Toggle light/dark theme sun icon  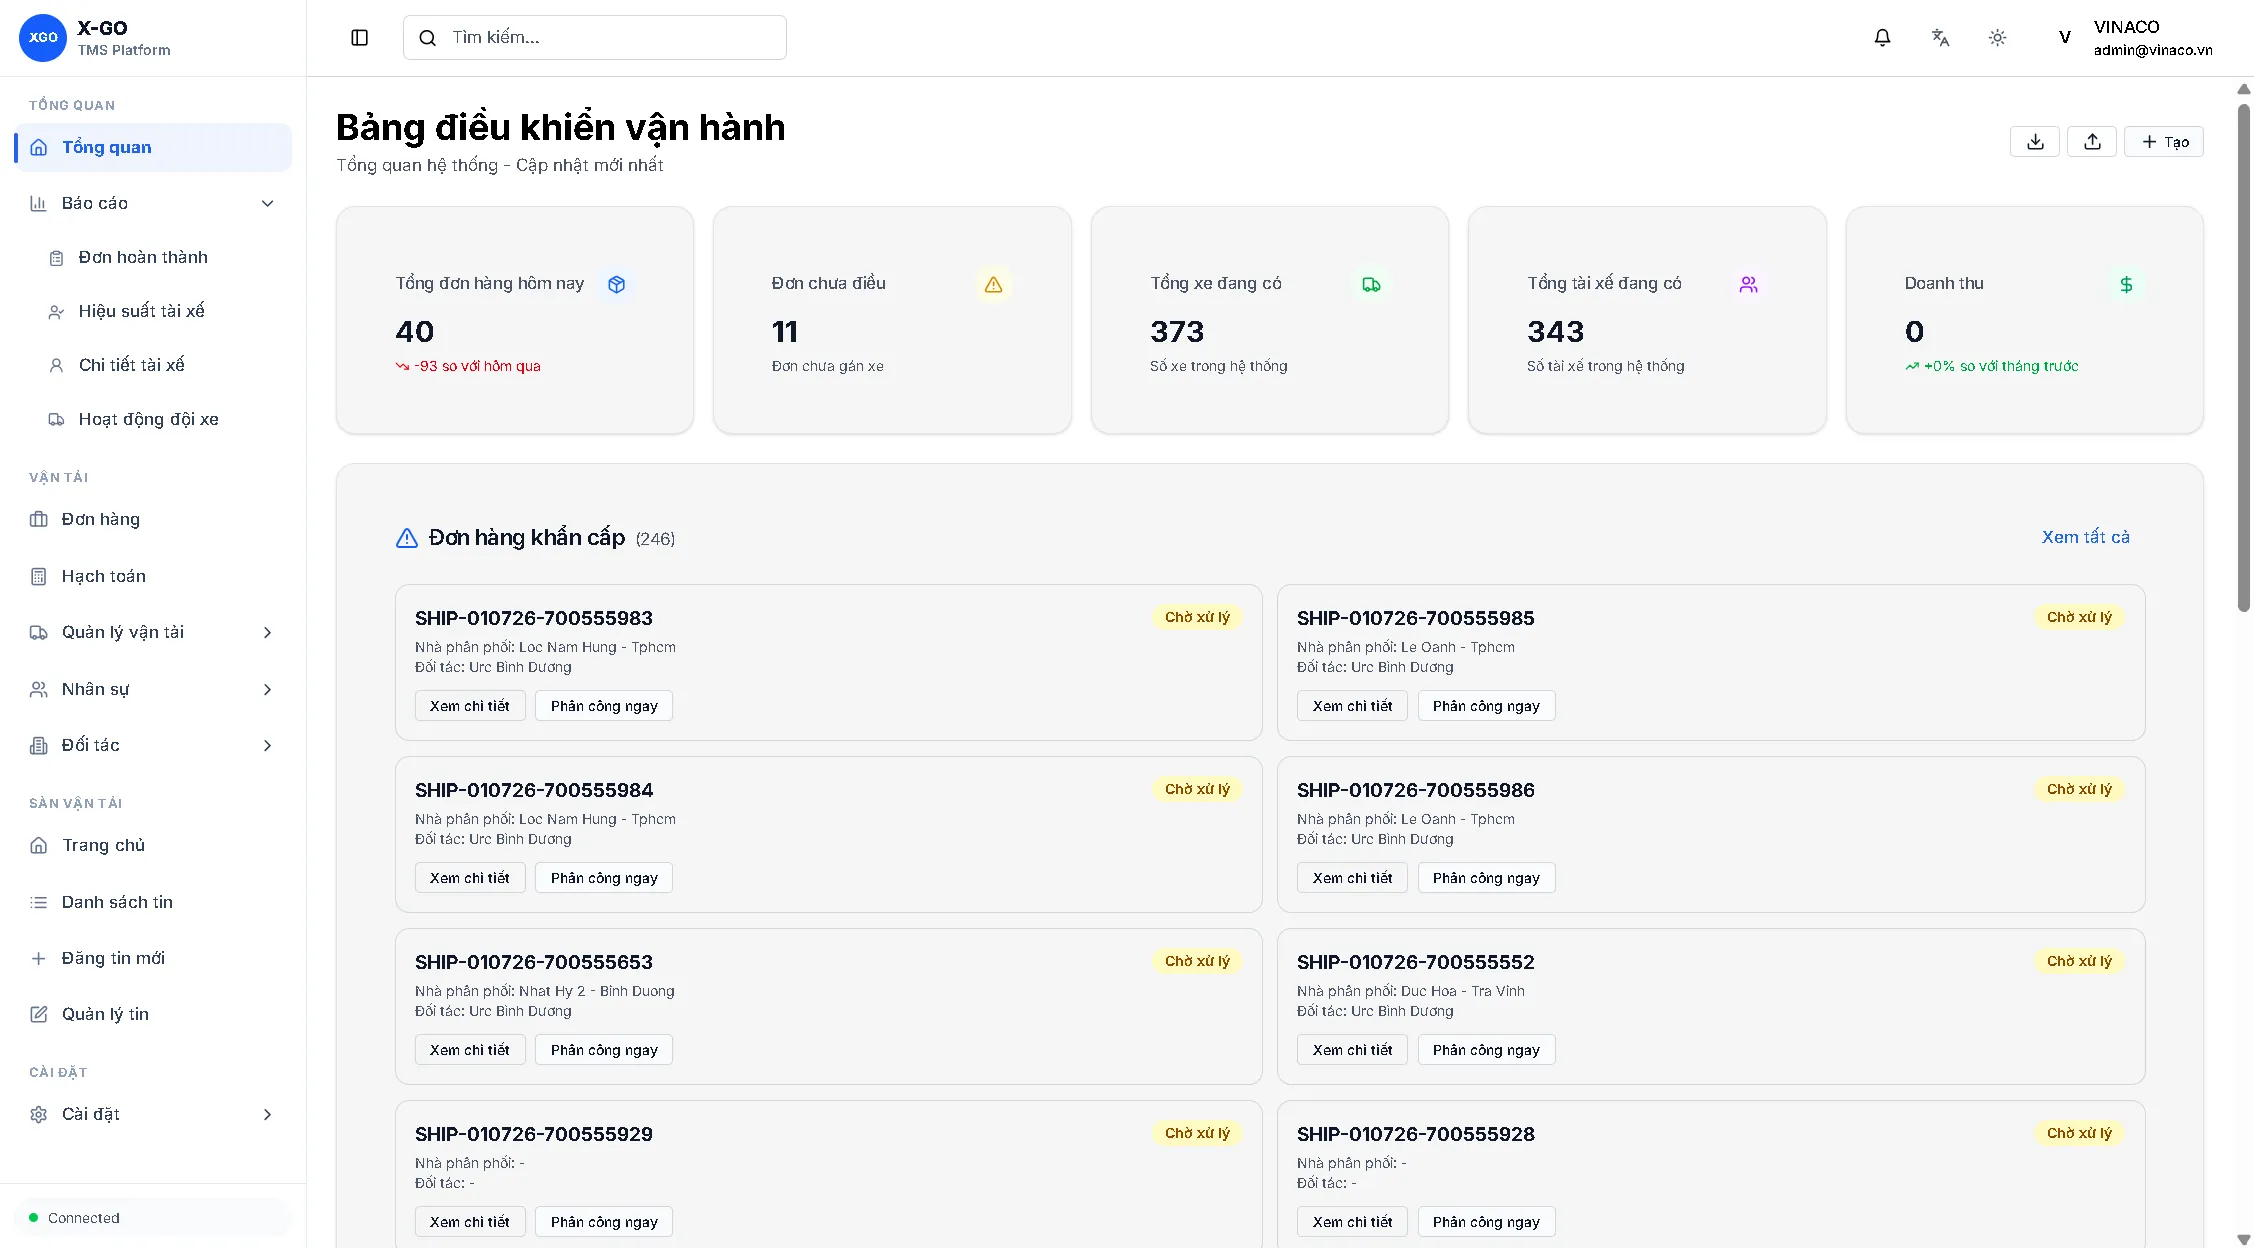(x=1997, y=38)
